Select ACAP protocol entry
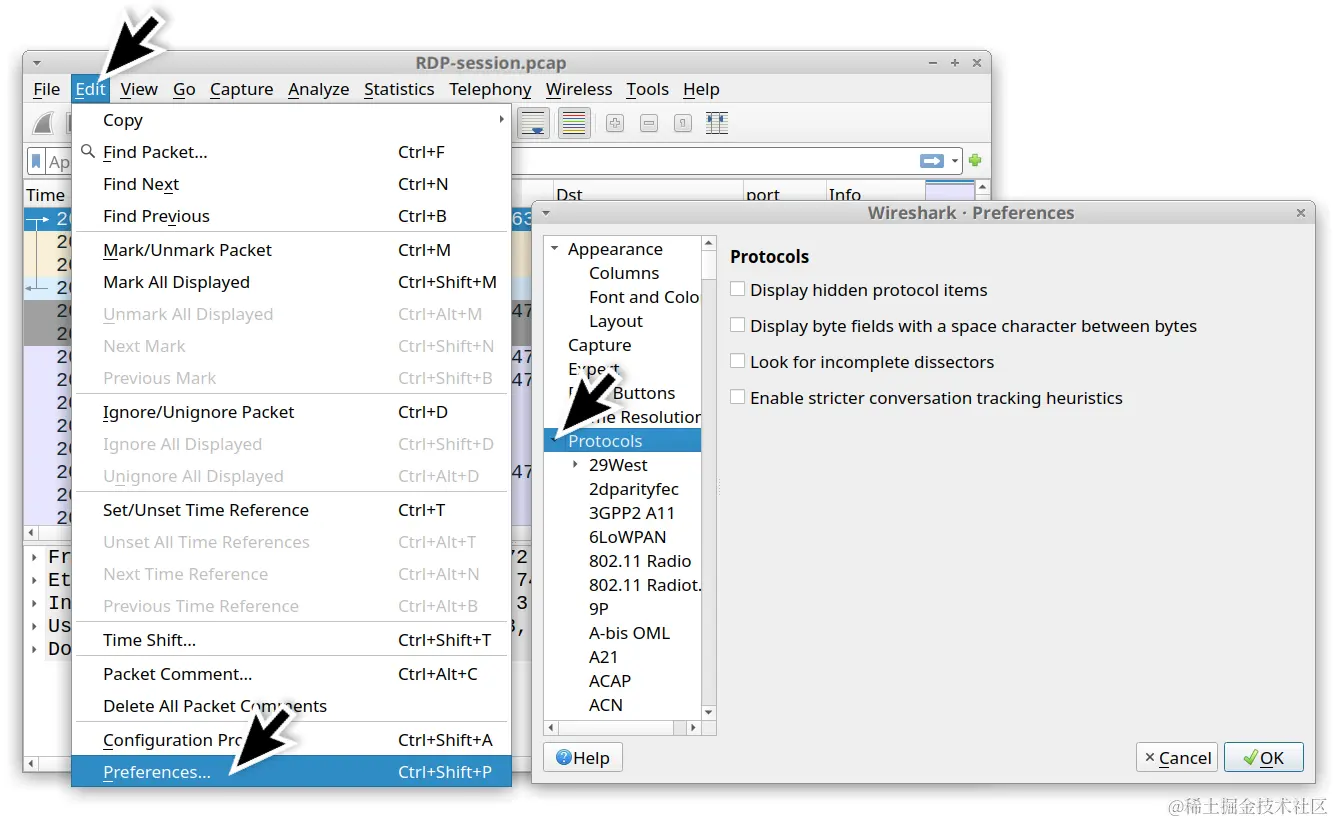The height and width of the screenshot is (823, 1334). tap(610, 681)
